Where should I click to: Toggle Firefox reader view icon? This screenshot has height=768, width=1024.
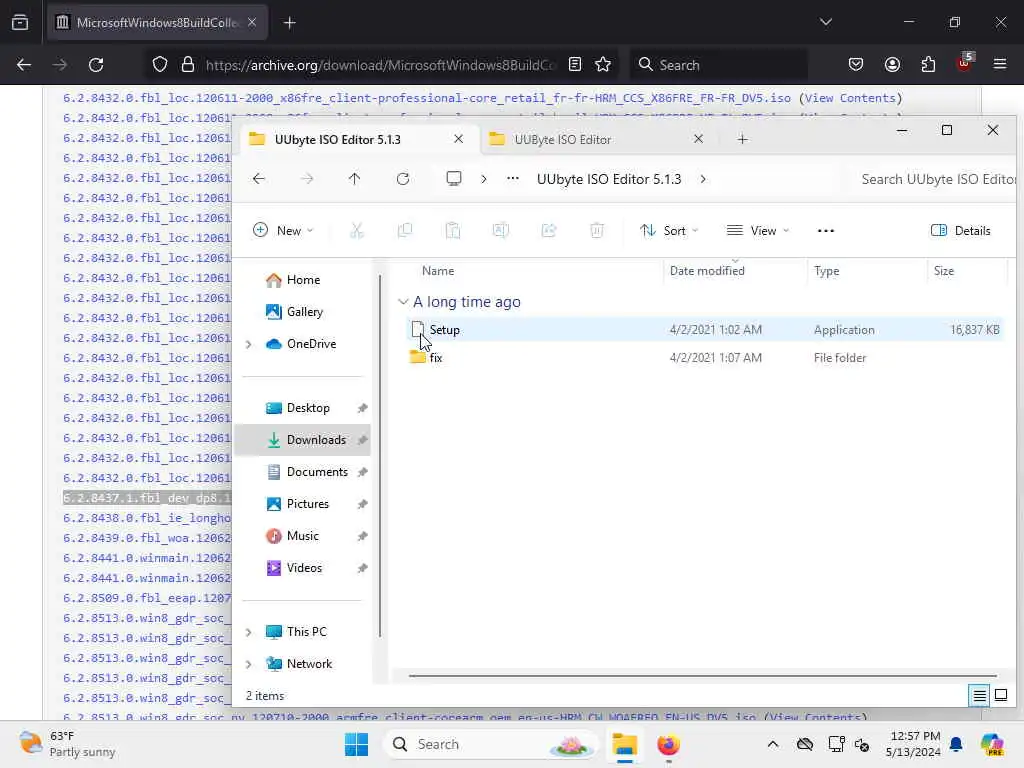click(575, 65)
